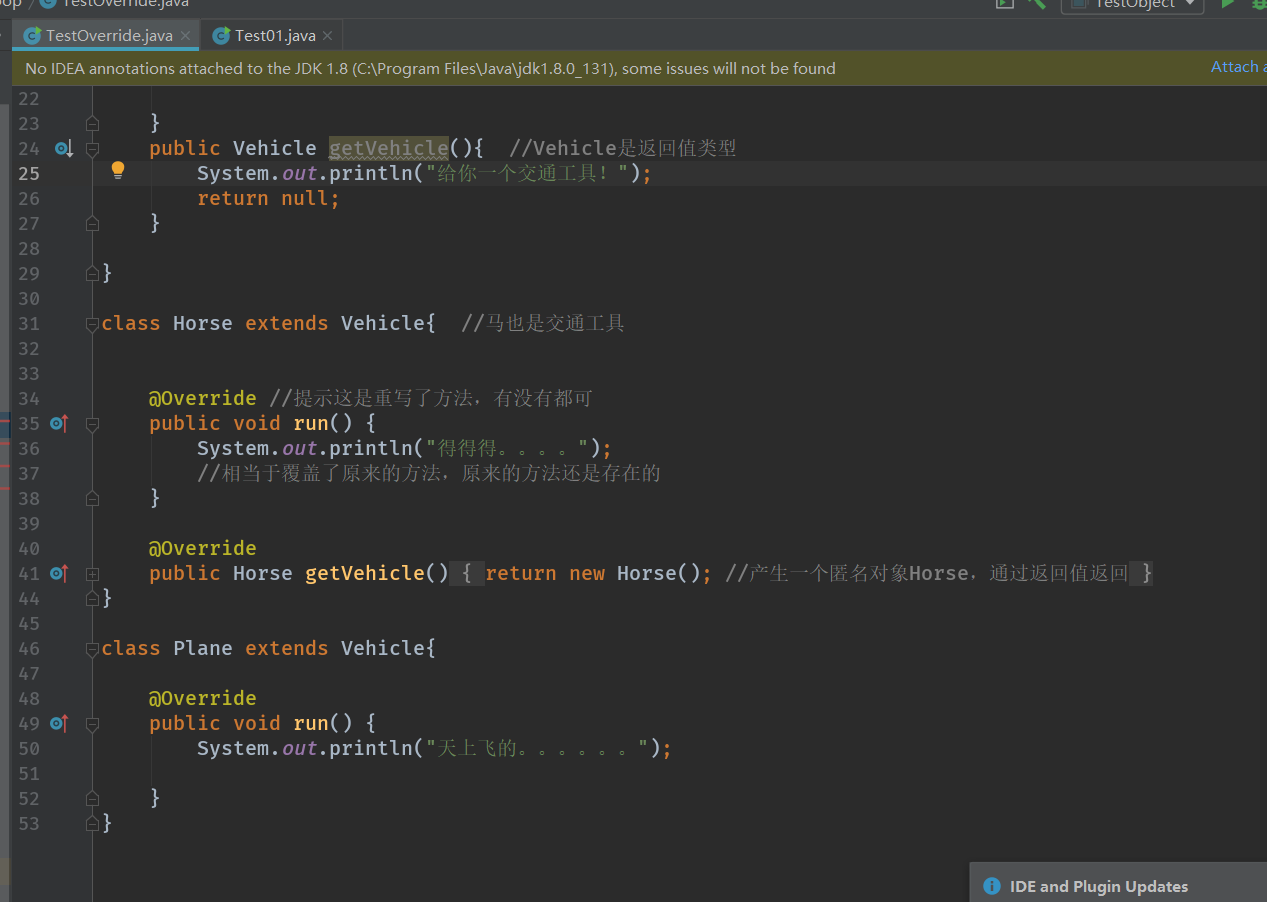Close the Test01.java tab
Image resolution: width=1267 pixels, height=902 pixels.
click(x=328, y=36)
